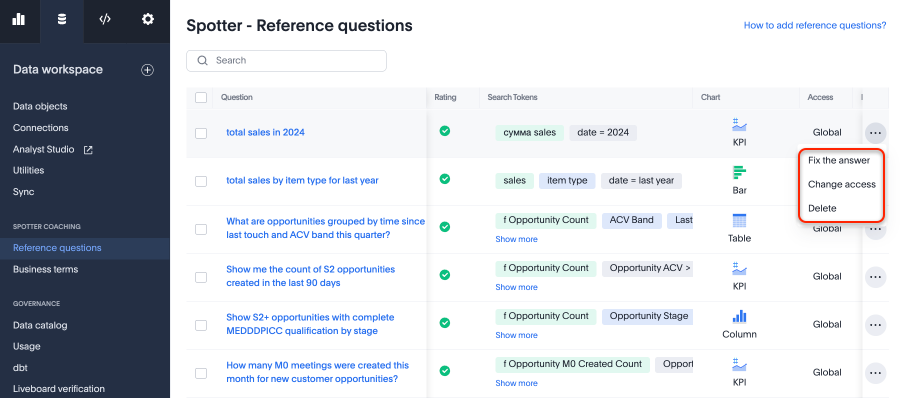Open Data catalog in sidebar
The width and height of the screenshot is (903, 398).
point(40,325)
